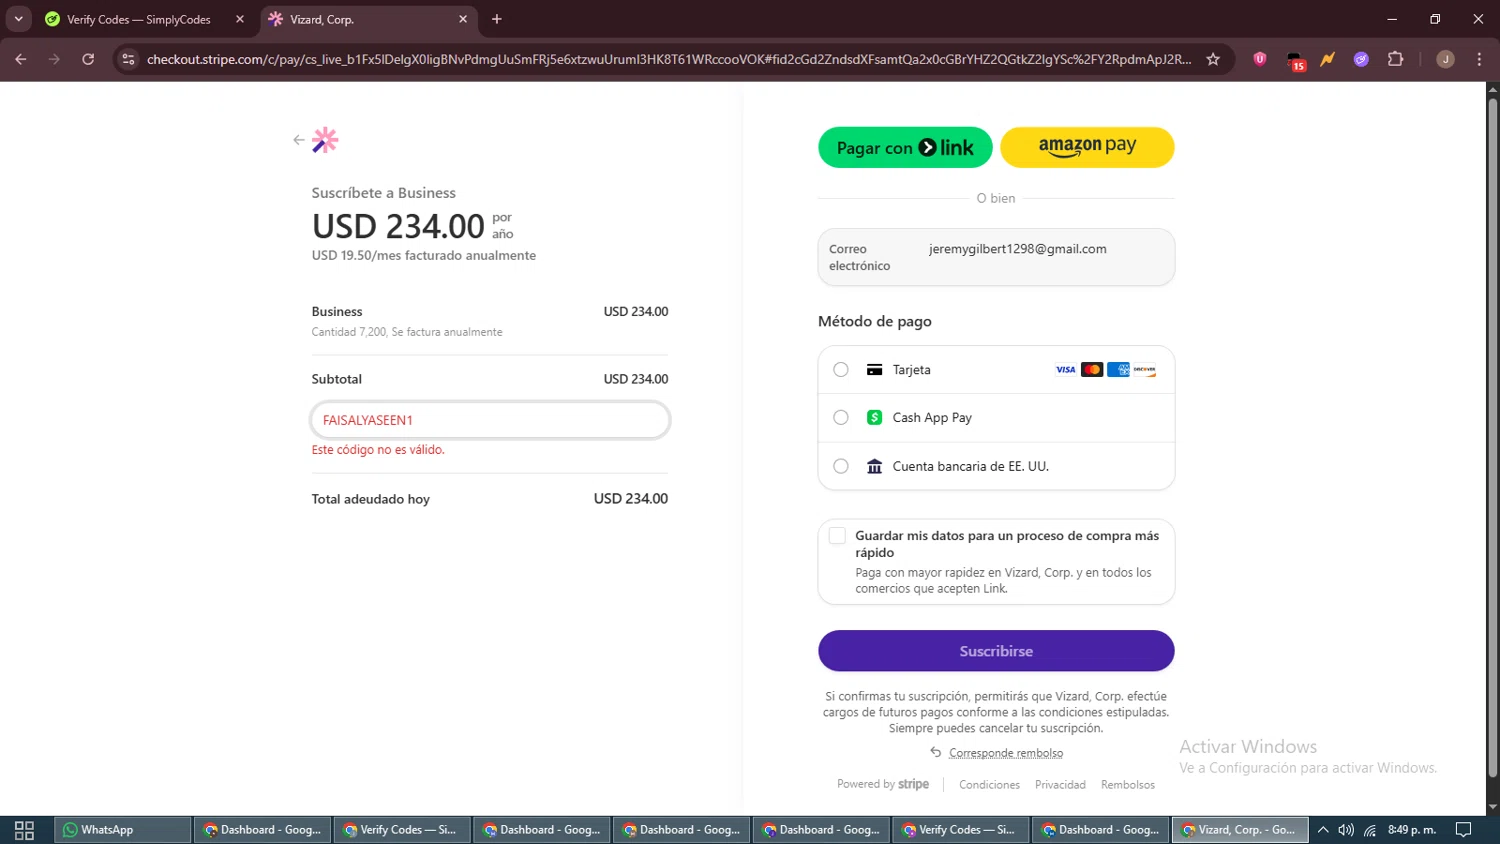This screenshot has width=1500, height=844.
Task: Click the page vertical scrollbar
Action: coord(1492,440)
